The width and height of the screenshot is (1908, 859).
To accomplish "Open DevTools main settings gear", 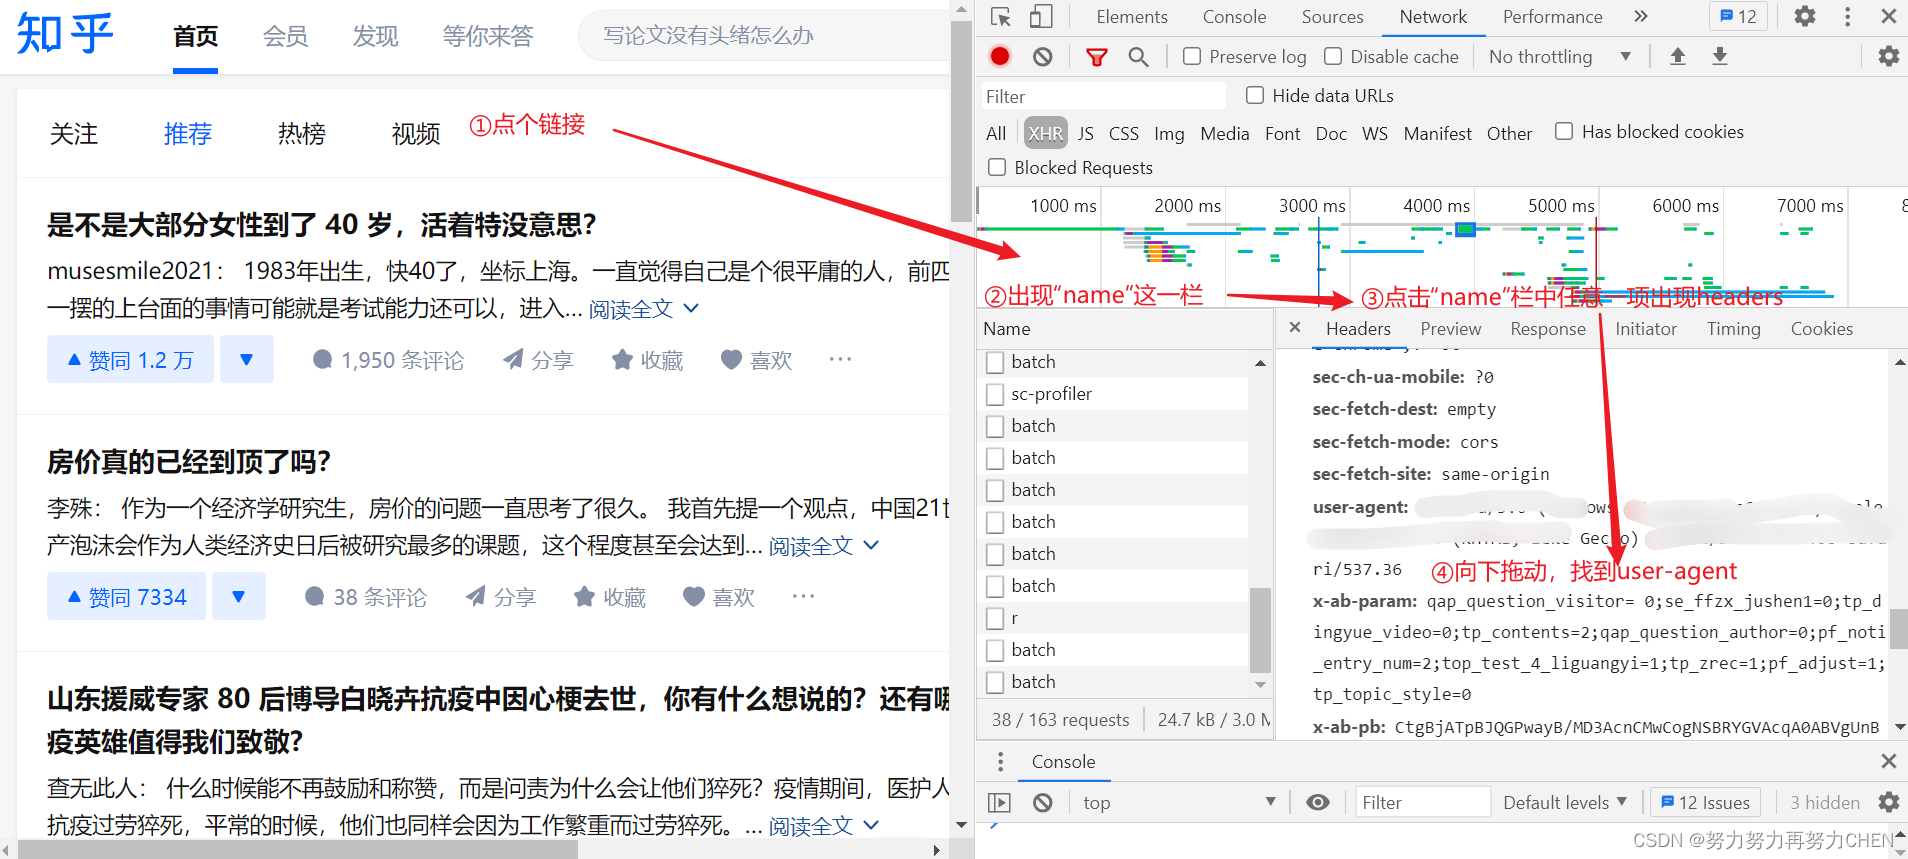I will coord(1805,16).
